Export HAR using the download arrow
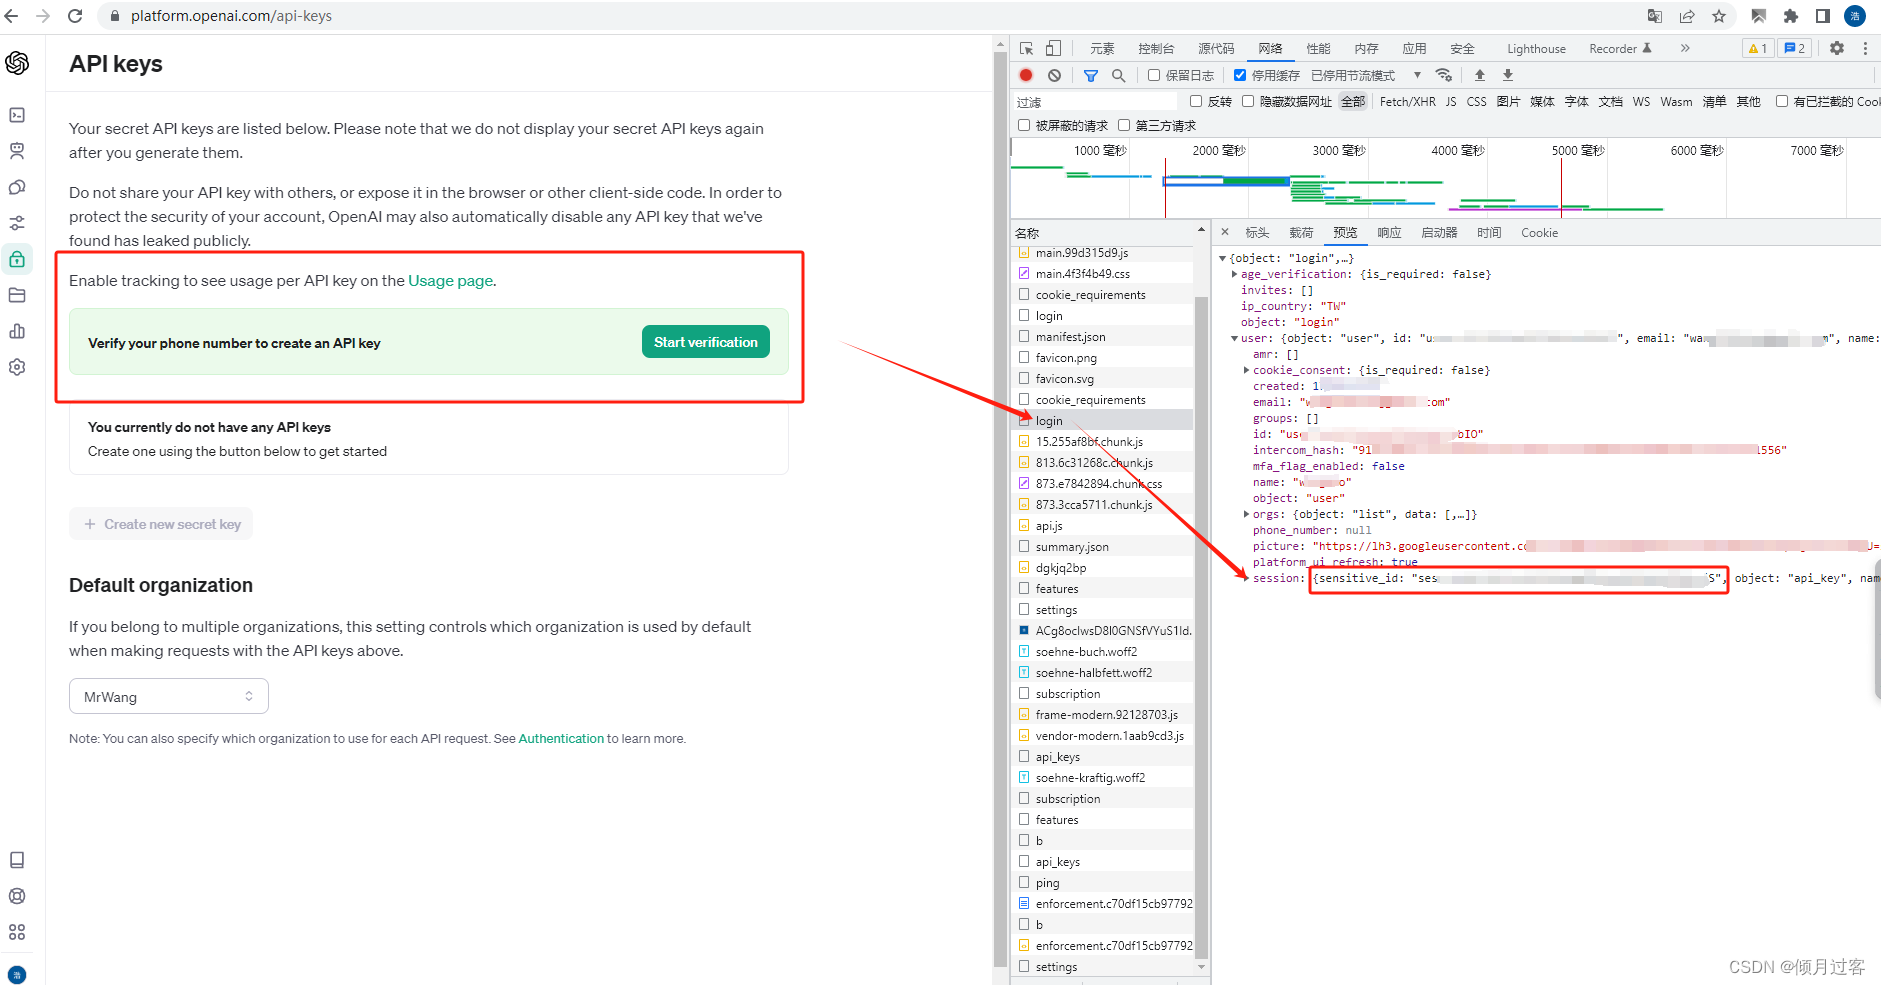 click(1507, 74)
